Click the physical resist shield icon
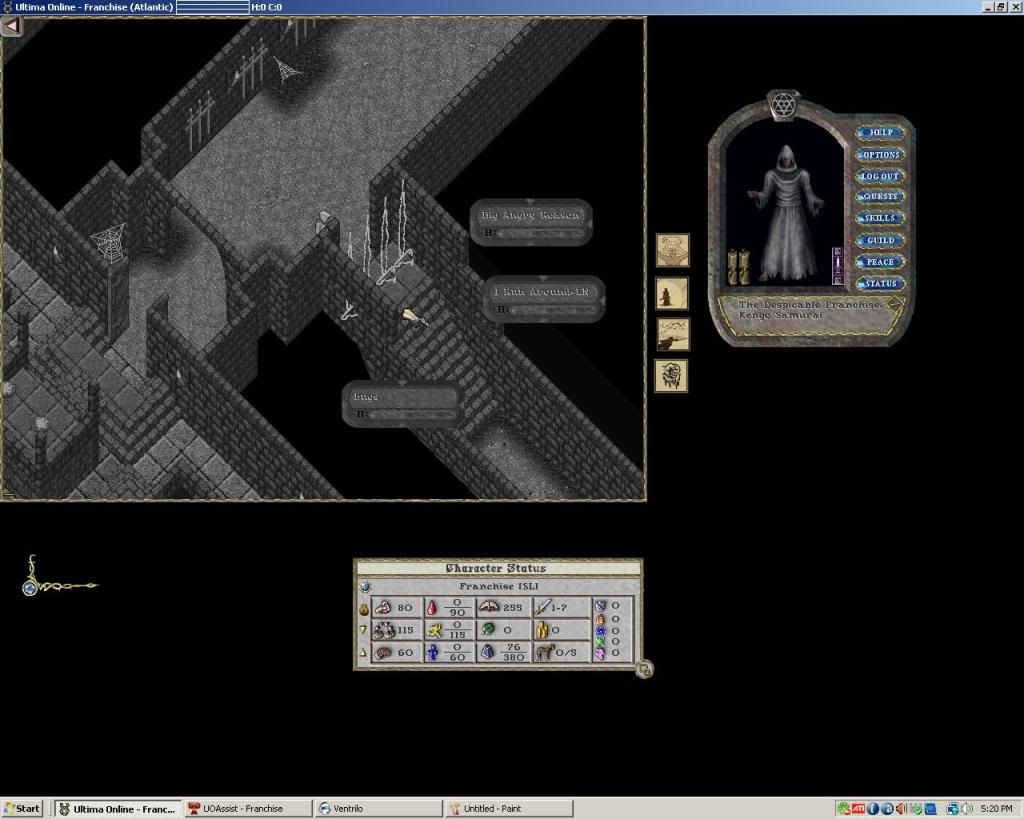 pos(600,606)
